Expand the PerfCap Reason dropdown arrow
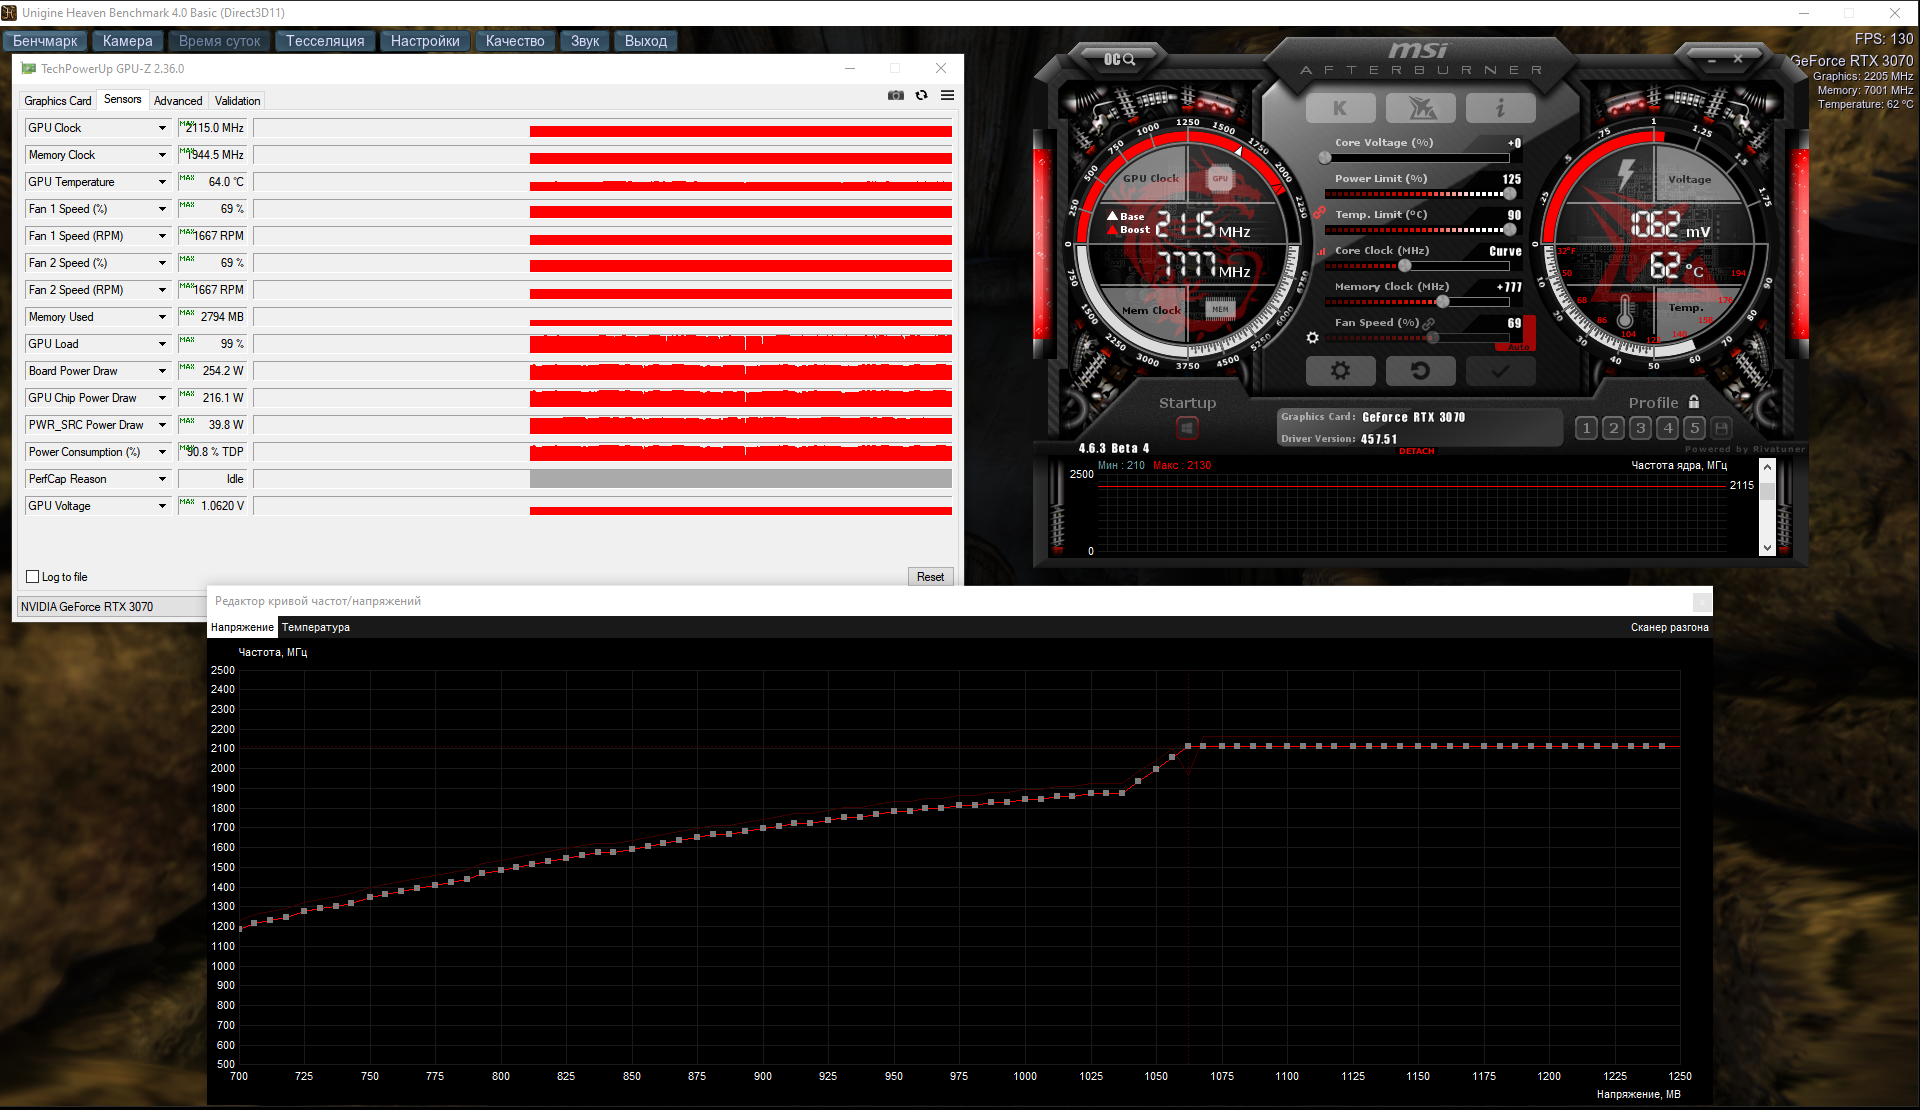Screen dimensions: 1920x1110 162,479
